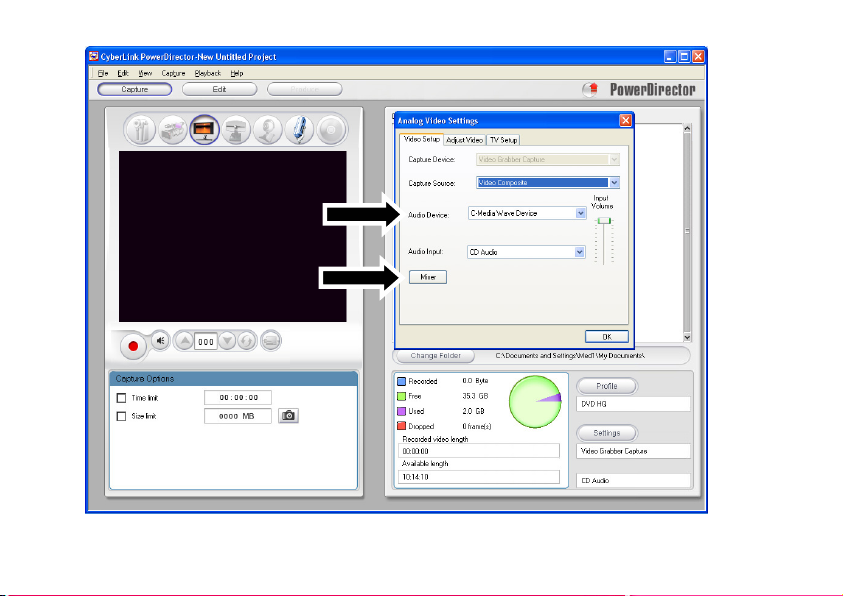Click the Video Grabber Capture settings text

coord(614,451)
